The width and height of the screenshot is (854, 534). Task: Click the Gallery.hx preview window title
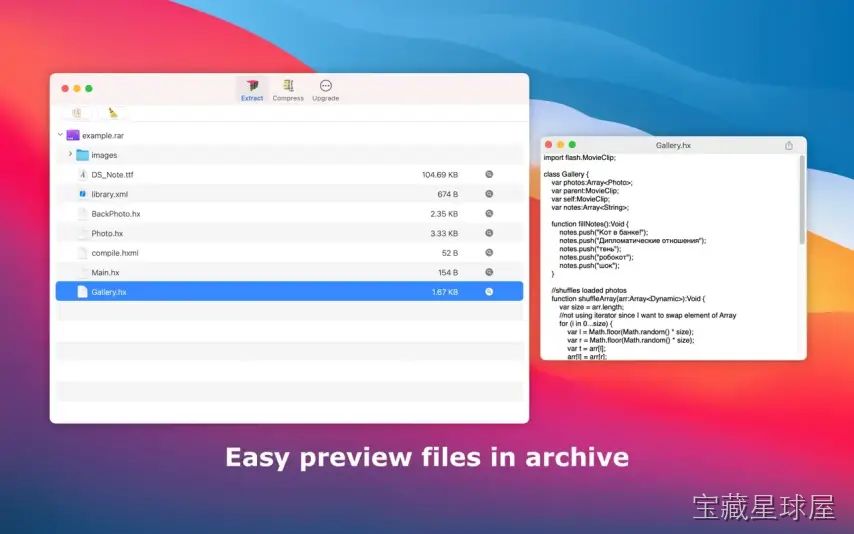673,145
